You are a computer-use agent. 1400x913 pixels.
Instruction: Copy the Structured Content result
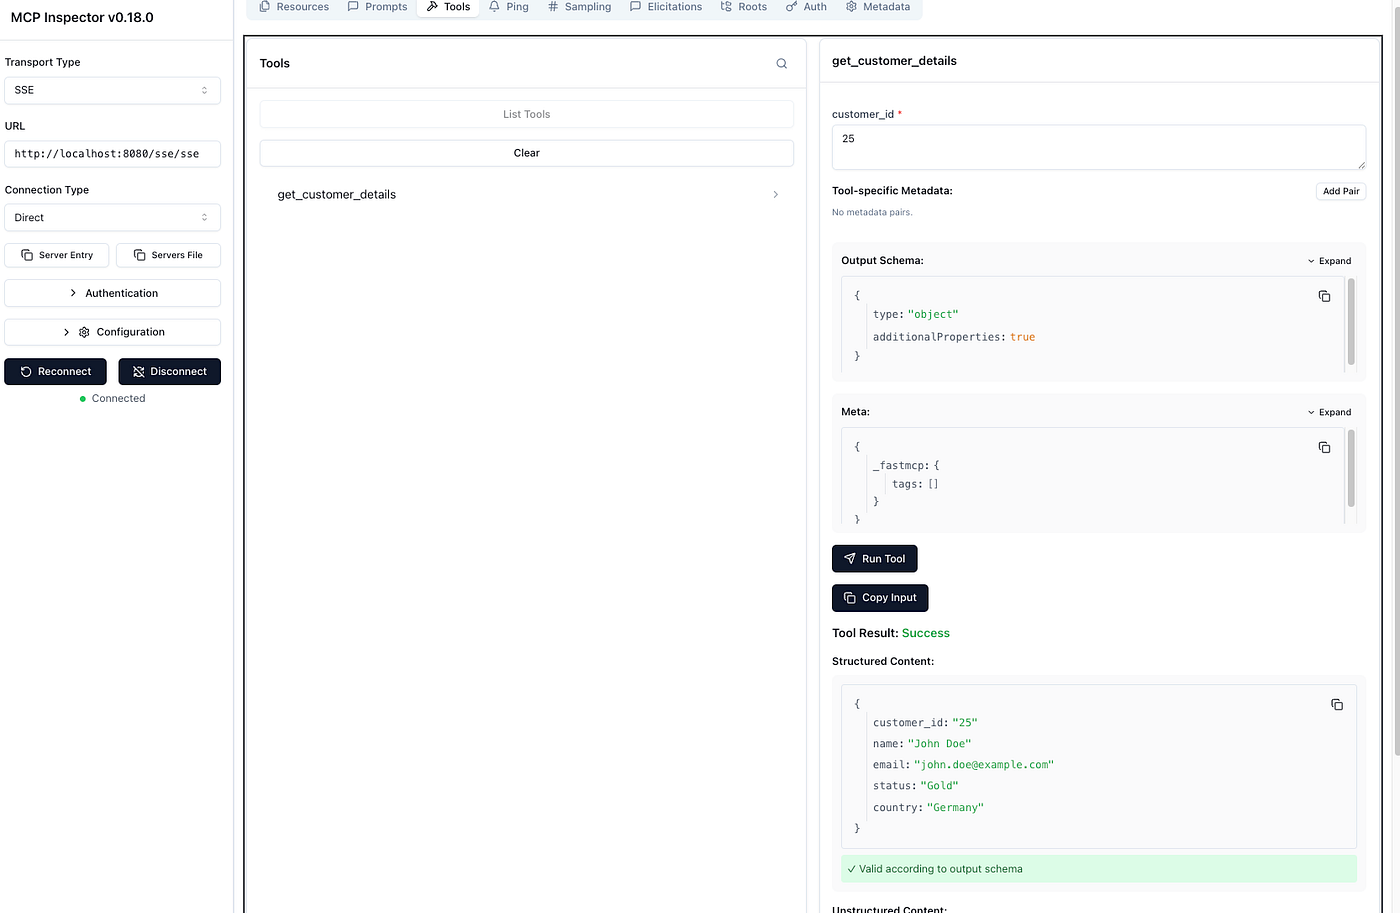pos(1337,704)
